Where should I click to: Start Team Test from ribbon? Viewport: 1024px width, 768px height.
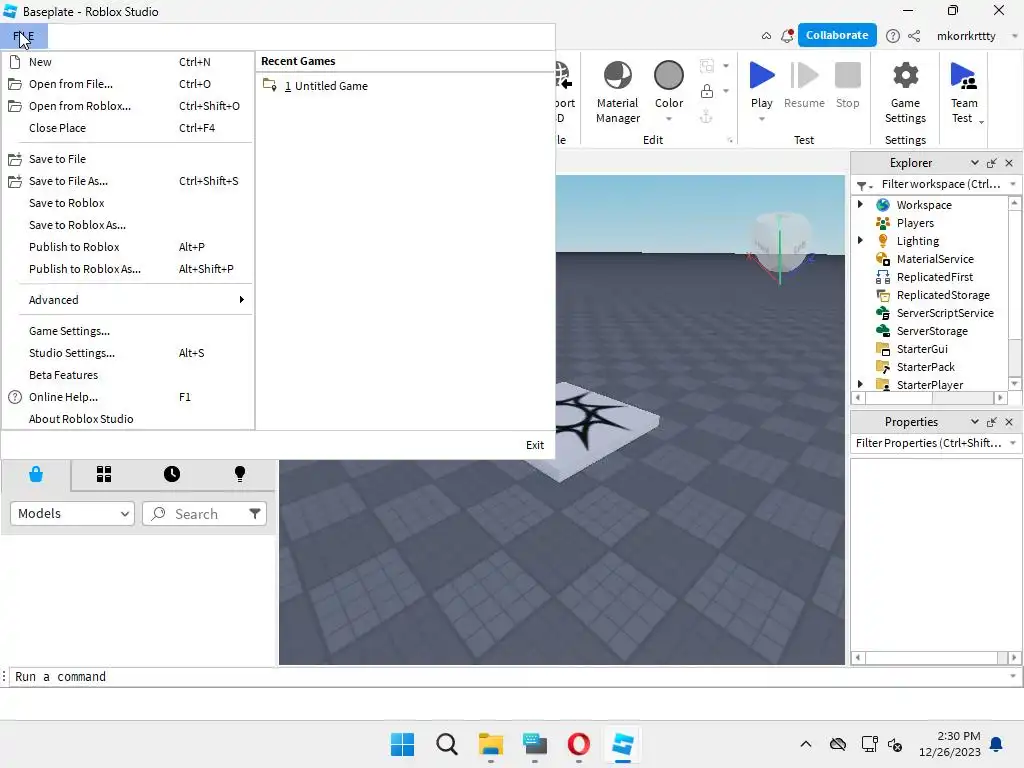coord(964,92)
